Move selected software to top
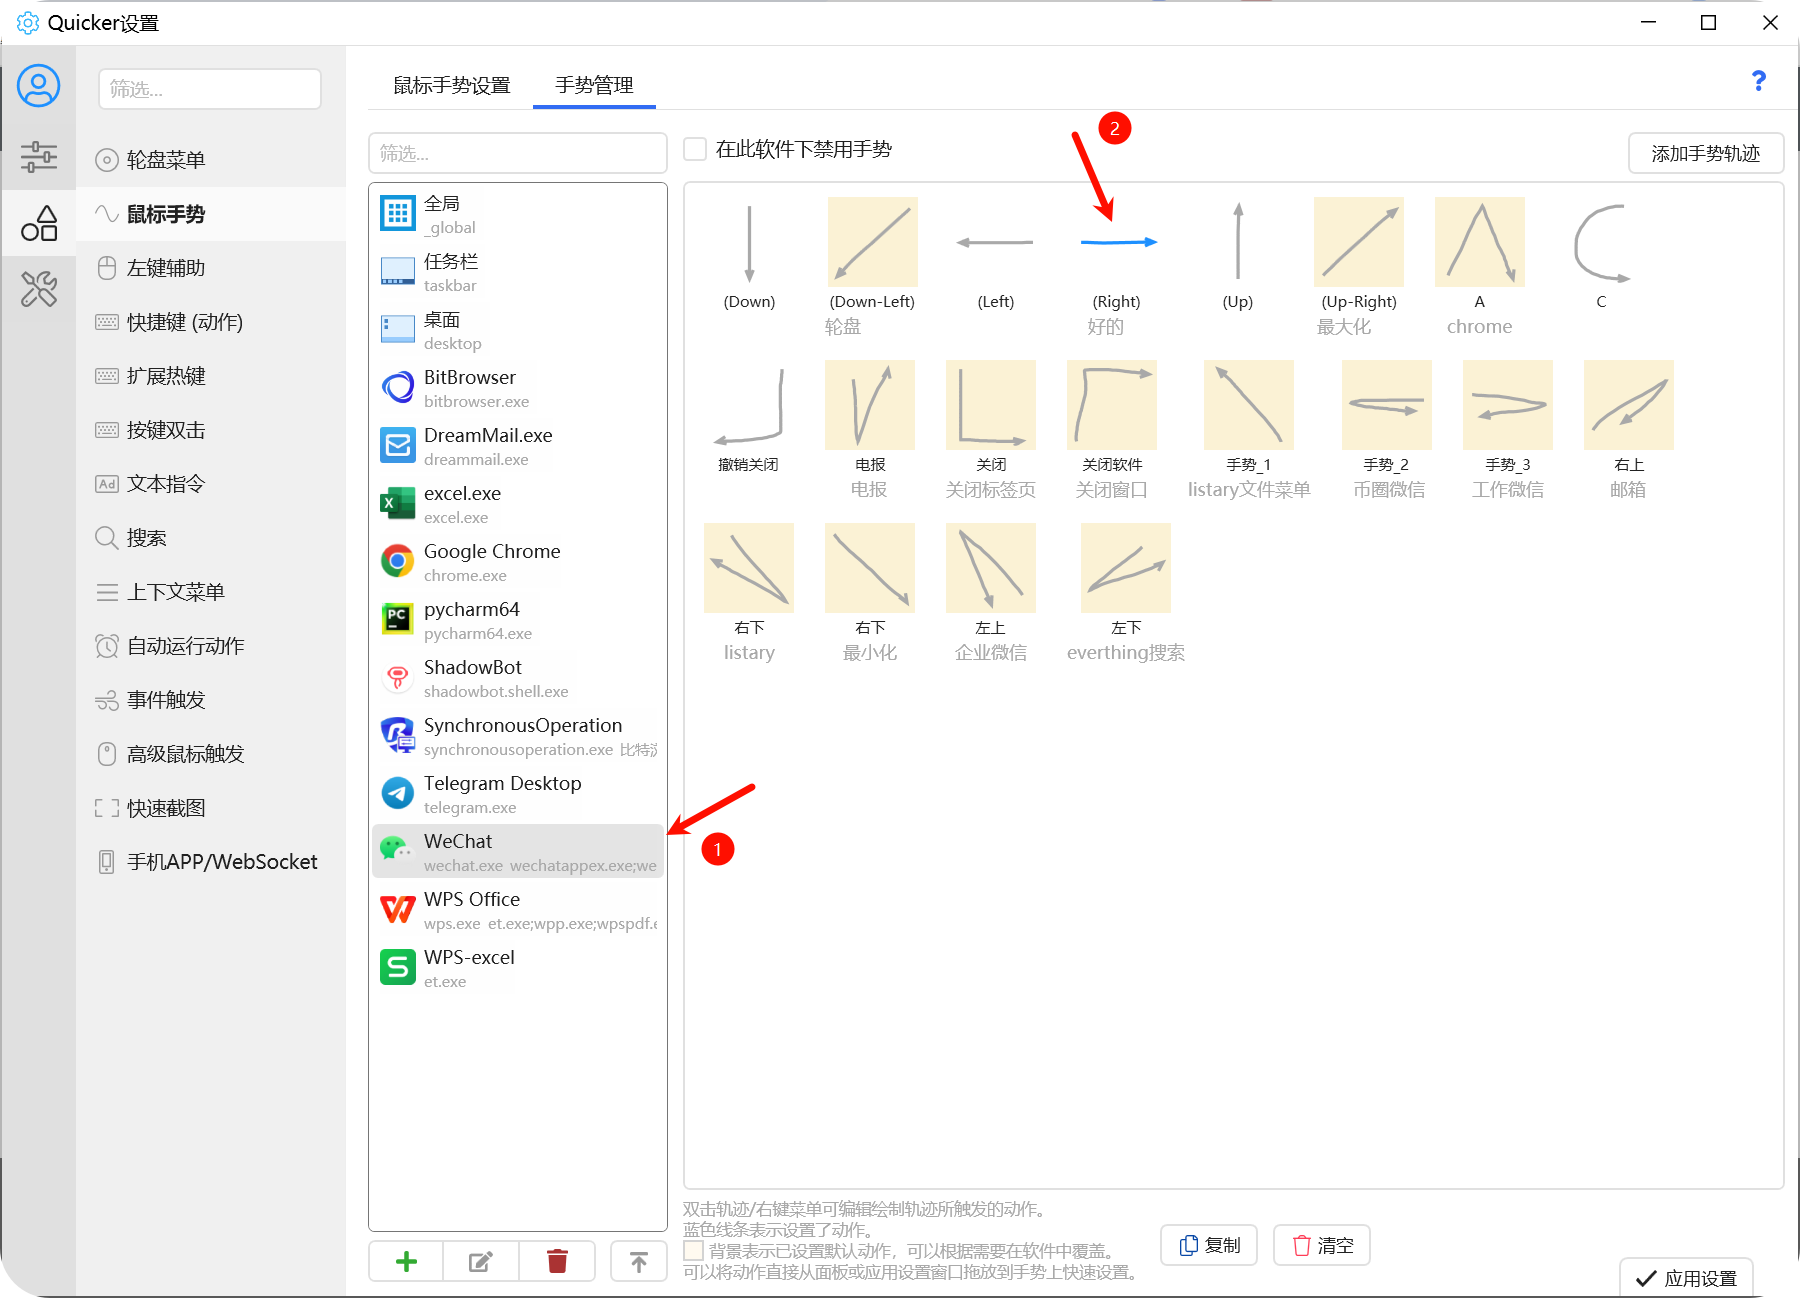Screen dimensions: 1800x1298 [x=639, y=1261]
